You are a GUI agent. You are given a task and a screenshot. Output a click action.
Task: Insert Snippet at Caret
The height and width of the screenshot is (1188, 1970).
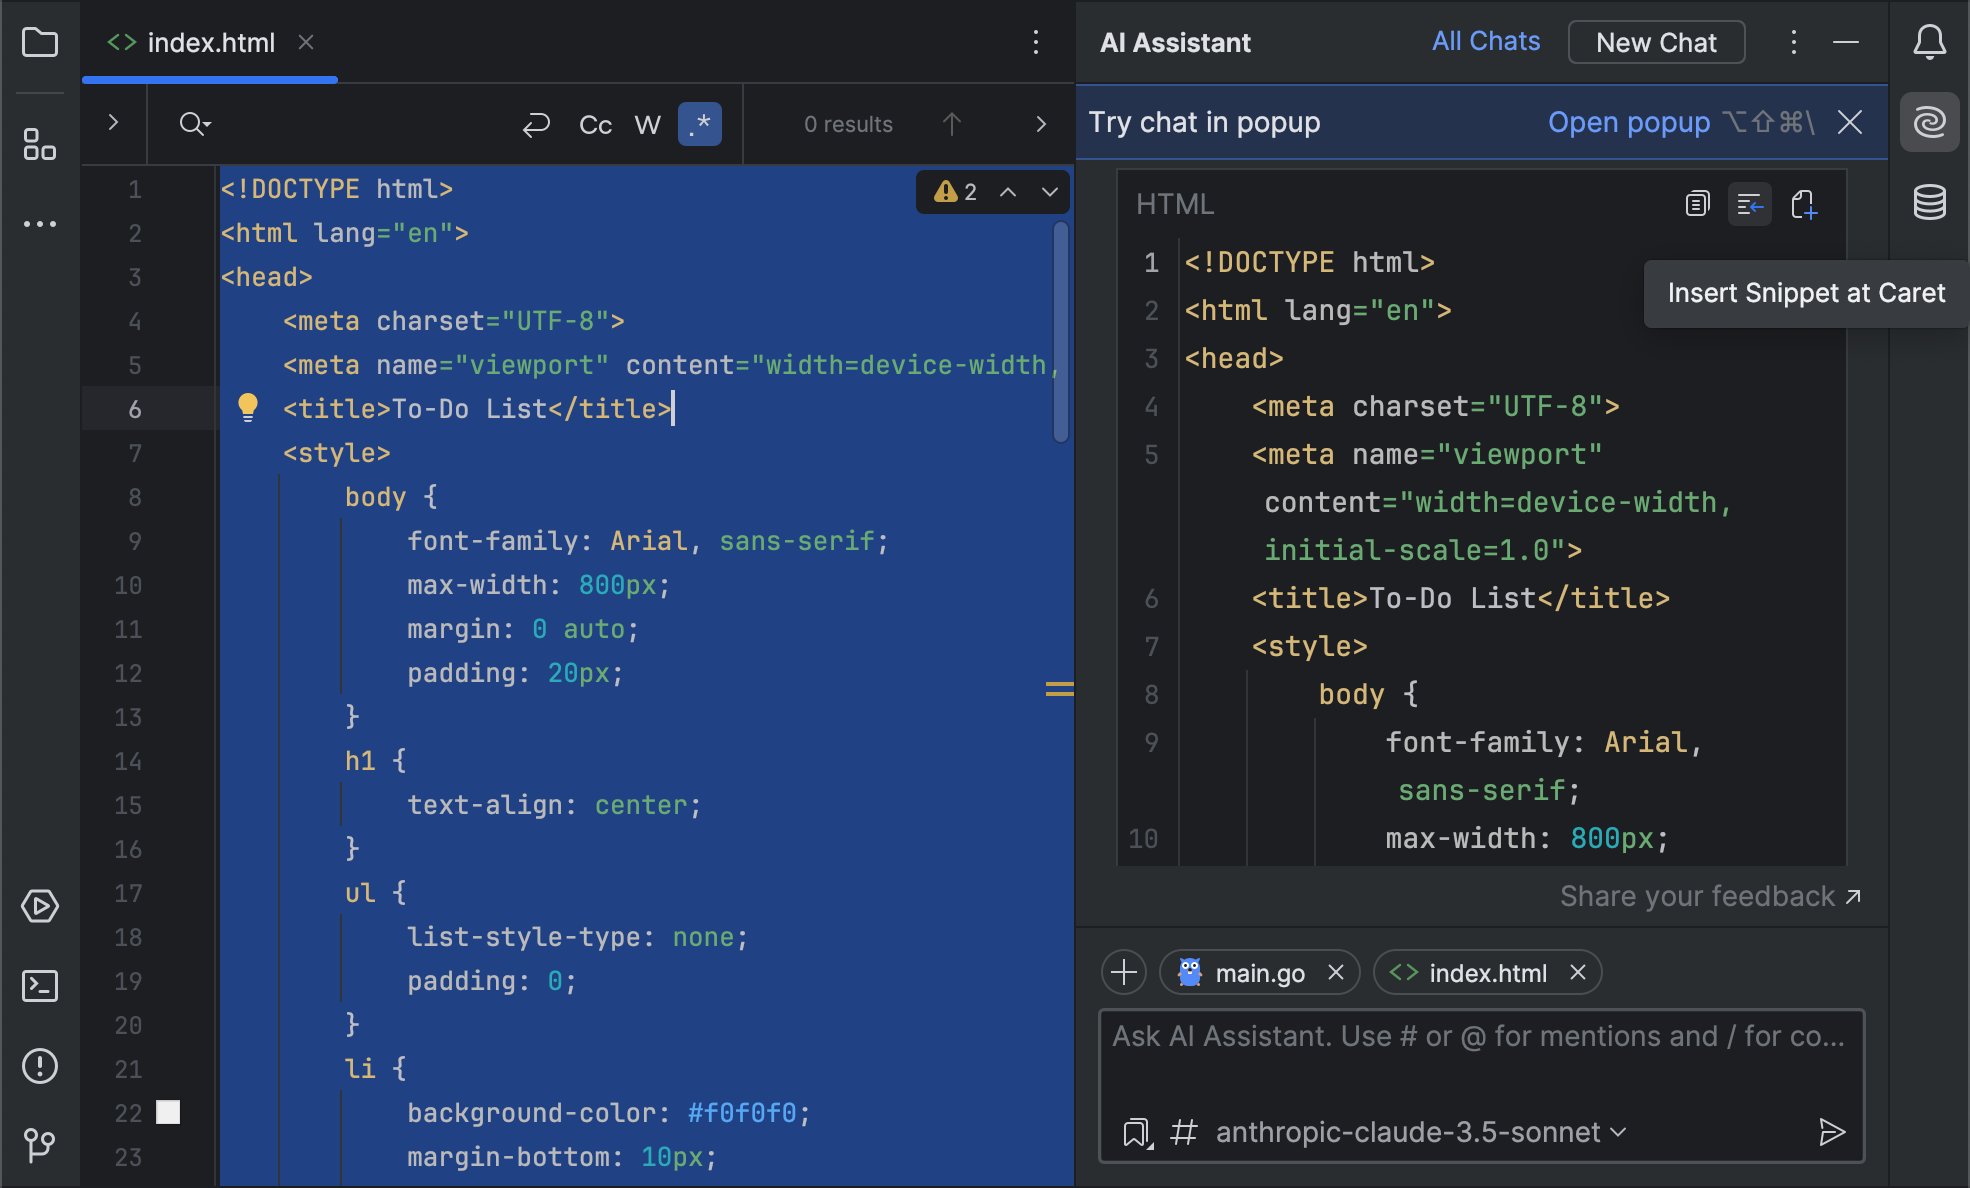1749,205
